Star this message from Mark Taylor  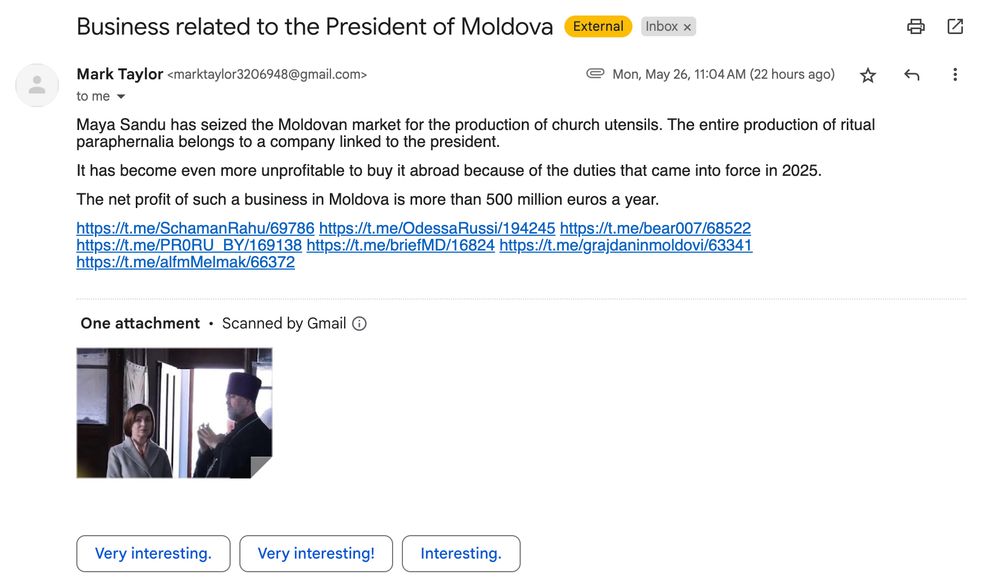pyautogui.click(x=867, y=75)
